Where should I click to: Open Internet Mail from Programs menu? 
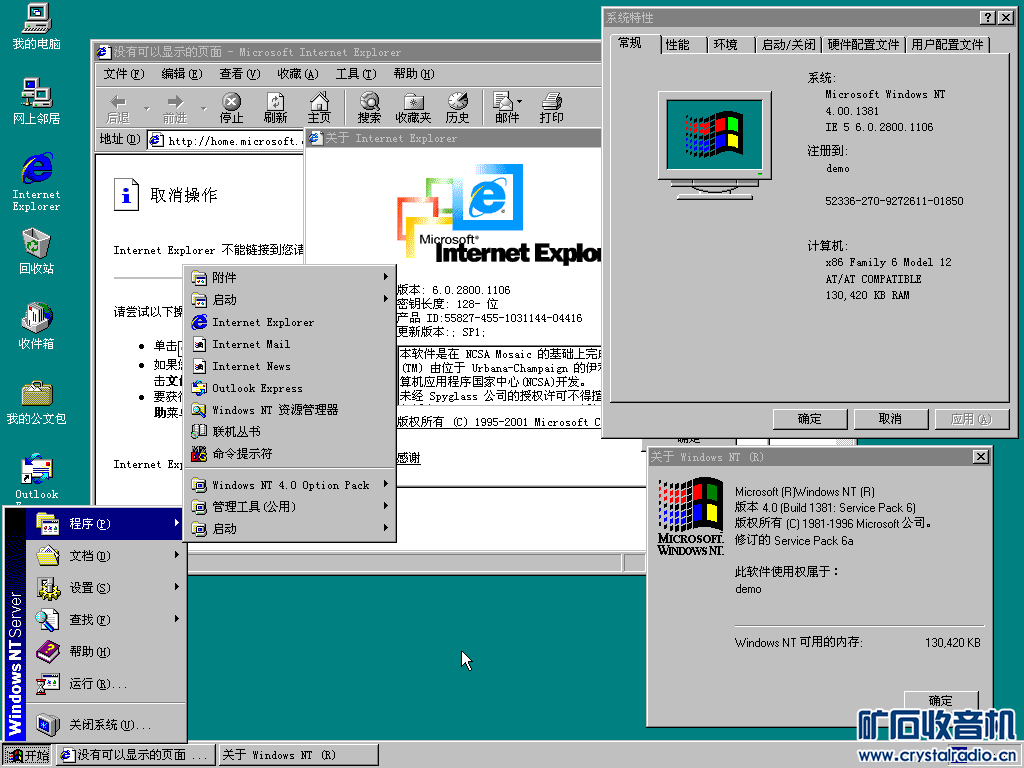click(291, 344)
